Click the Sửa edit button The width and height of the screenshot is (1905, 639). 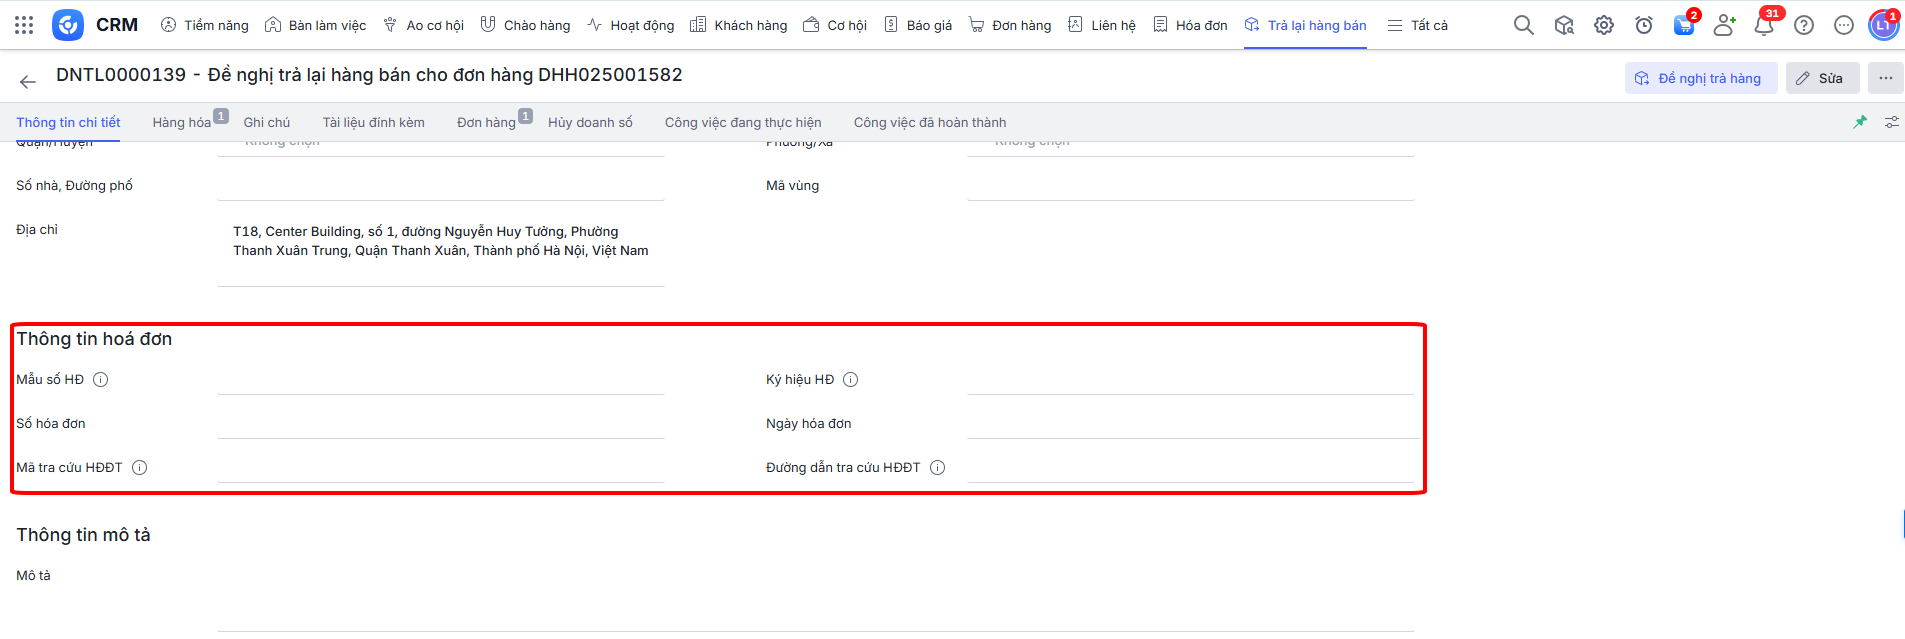[x=1821, y=78]
